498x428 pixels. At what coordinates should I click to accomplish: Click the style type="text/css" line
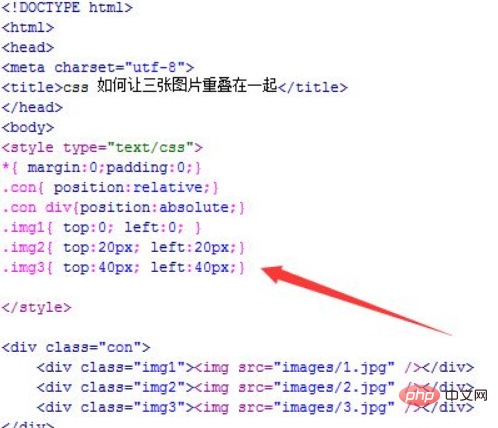pyautogui.click(x=102, y=147)
